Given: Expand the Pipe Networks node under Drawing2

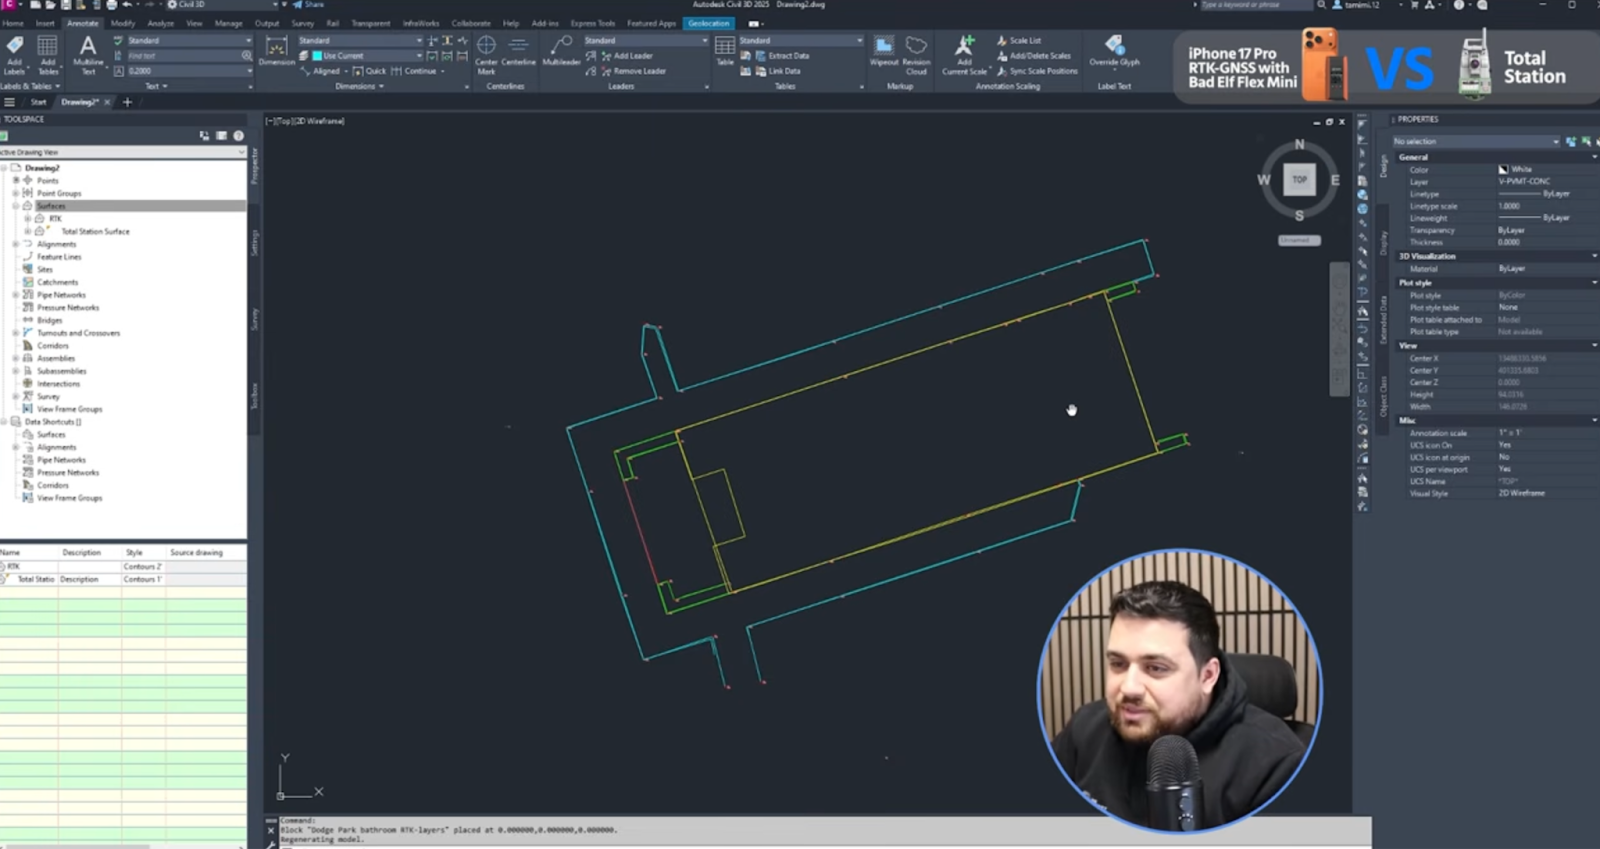Looking at the screenshot, I should pyautogui.click(x=15, y=295).
